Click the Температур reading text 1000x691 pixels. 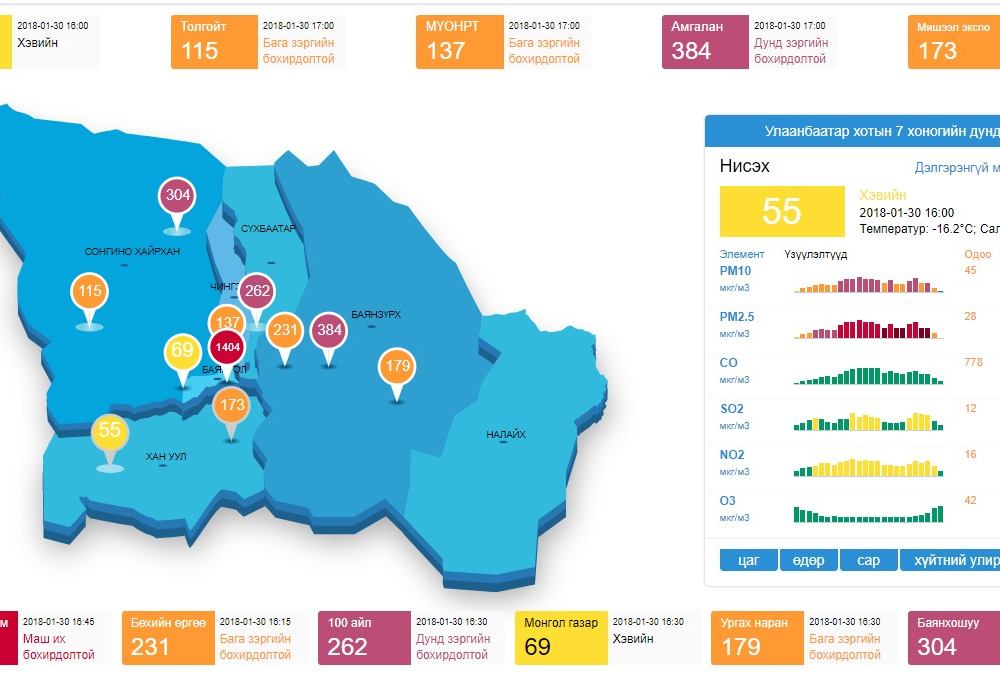[x=929, y=228]
